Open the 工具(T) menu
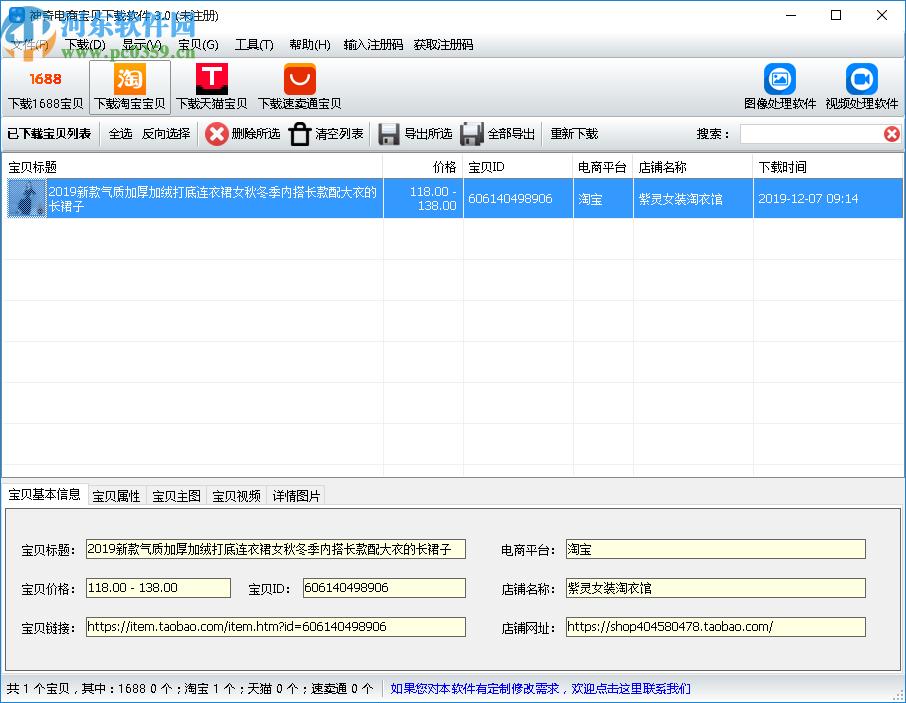The height and width of the screenshot is (703, 906). [x=254, y=45]
